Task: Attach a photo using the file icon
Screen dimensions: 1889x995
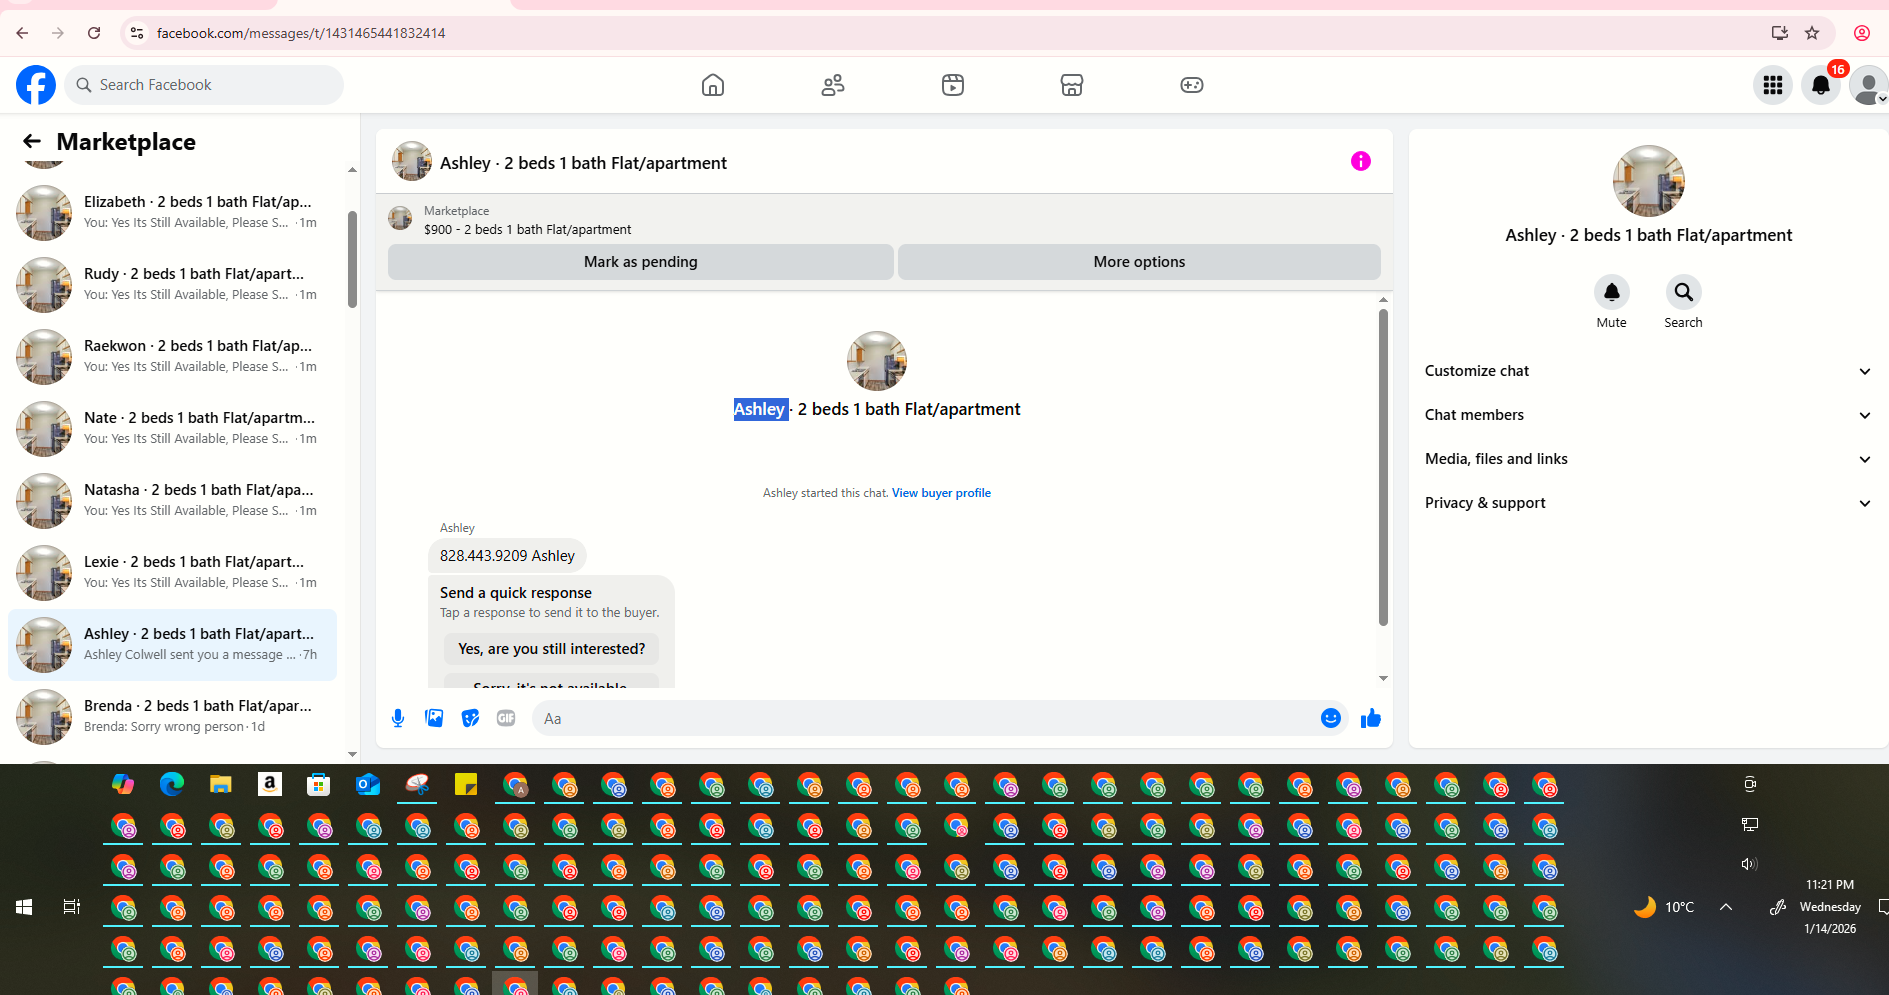Action: pyautogui.click(x=434, y=718)
